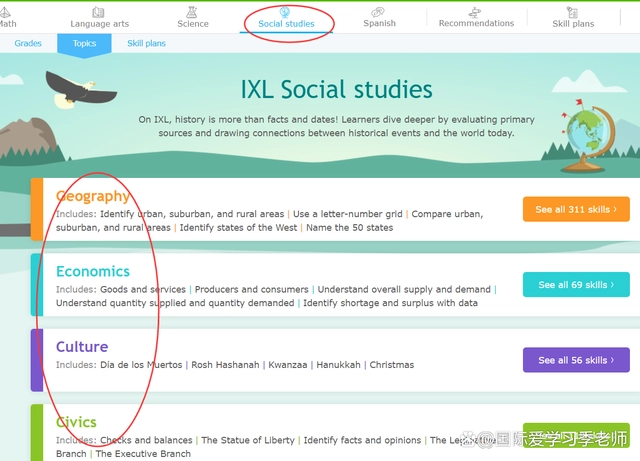Screen dimensions: 640x461
Task: Open 'Use a letter-number grid' skill
Action: (x=347, y=214)
